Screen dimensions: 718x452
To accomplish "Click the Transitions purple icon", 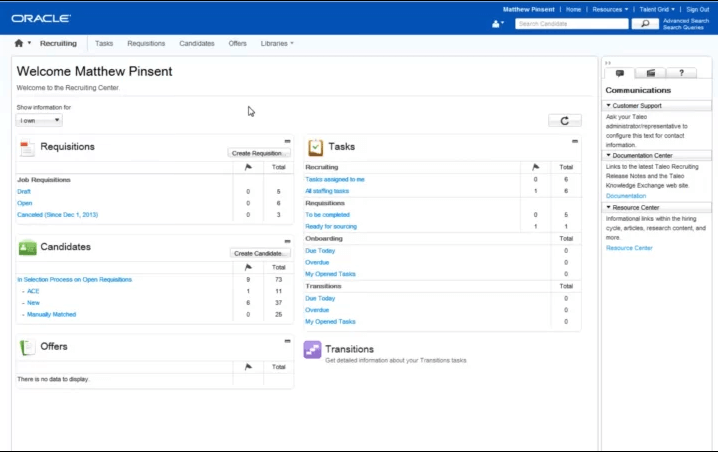I will (313, 350).
